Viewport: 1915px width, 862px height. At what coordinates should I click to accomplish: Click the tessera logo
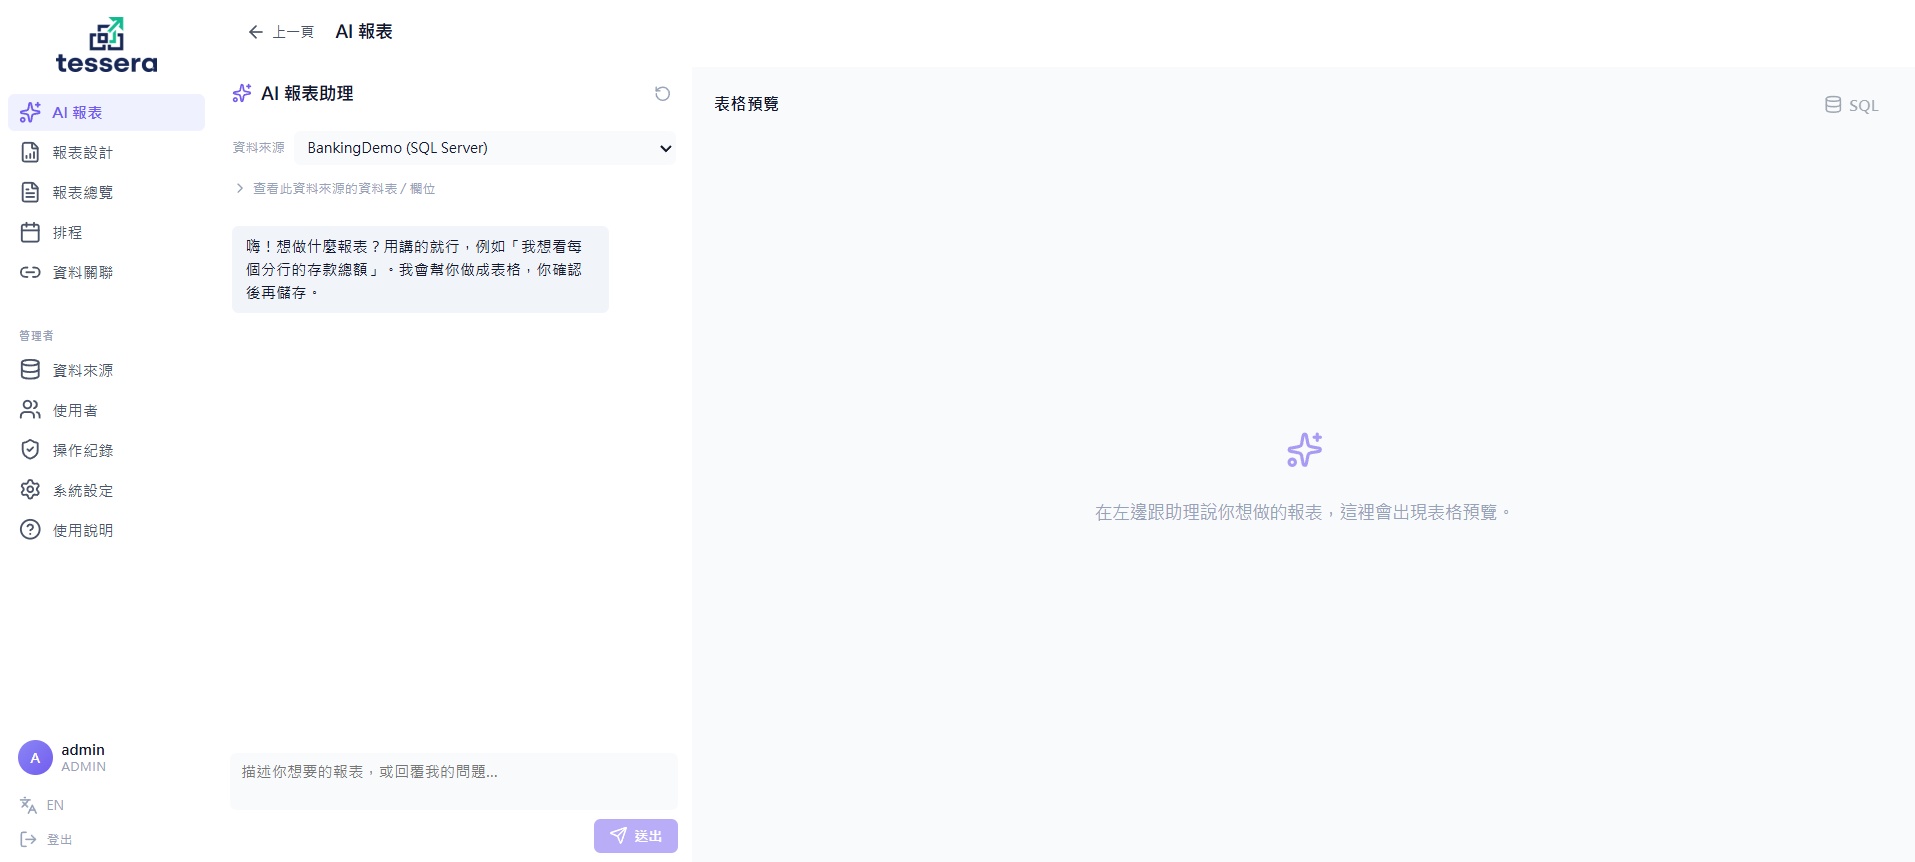pos(106,46)
